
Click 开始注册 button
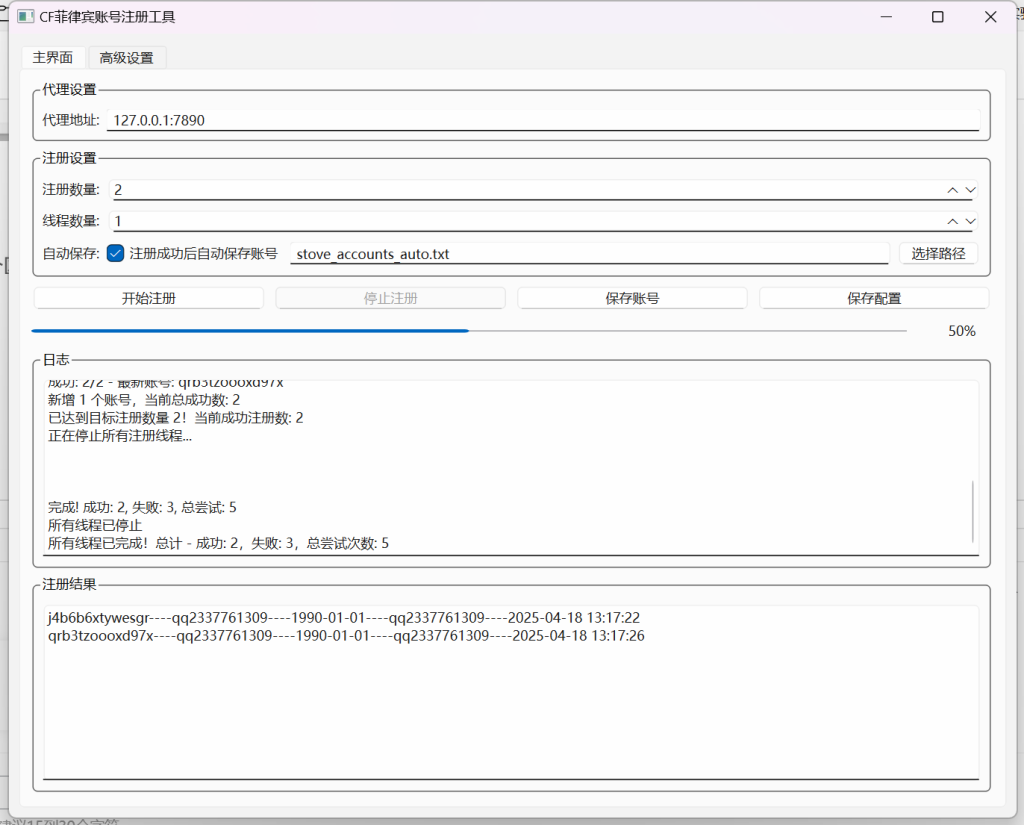149,298
